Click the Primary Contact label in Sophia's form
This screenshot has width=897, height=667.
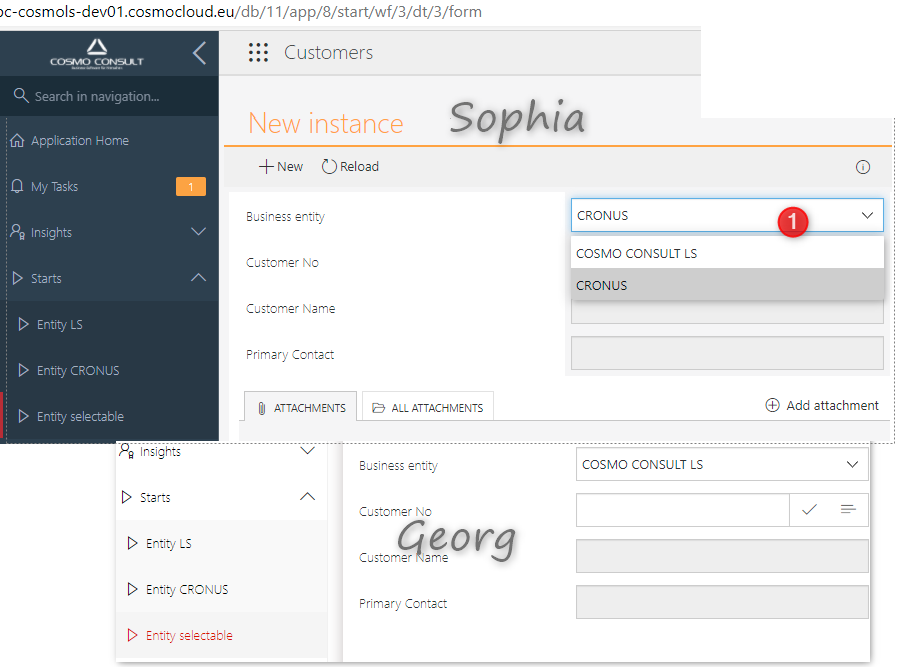pyautogui.click(x=290, y=355)
